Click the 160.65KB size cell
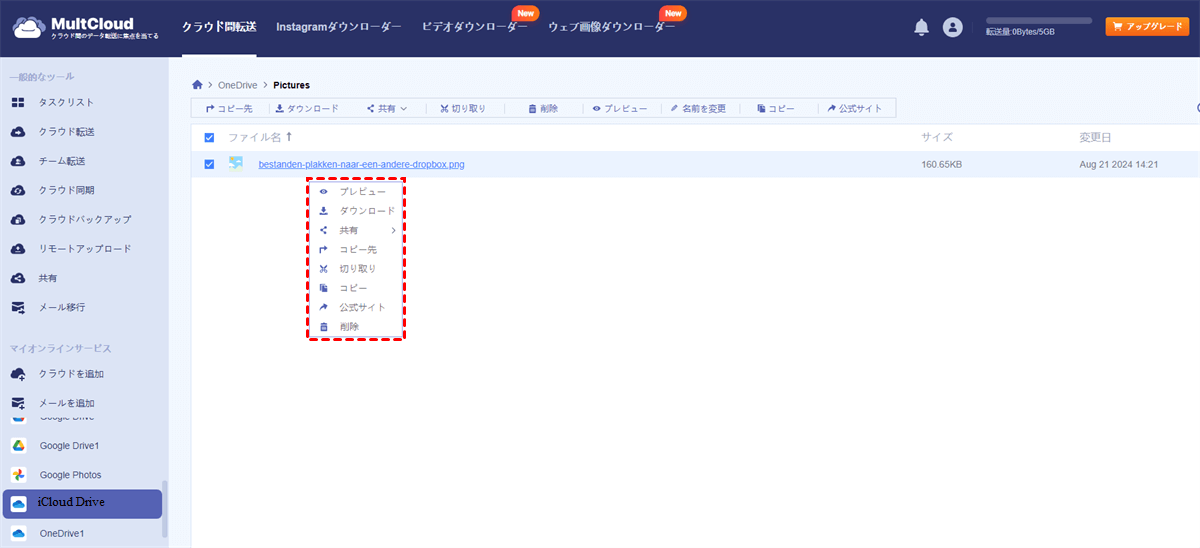The image size is (1200, 548). pyautogui.click(x=942, y=164)
